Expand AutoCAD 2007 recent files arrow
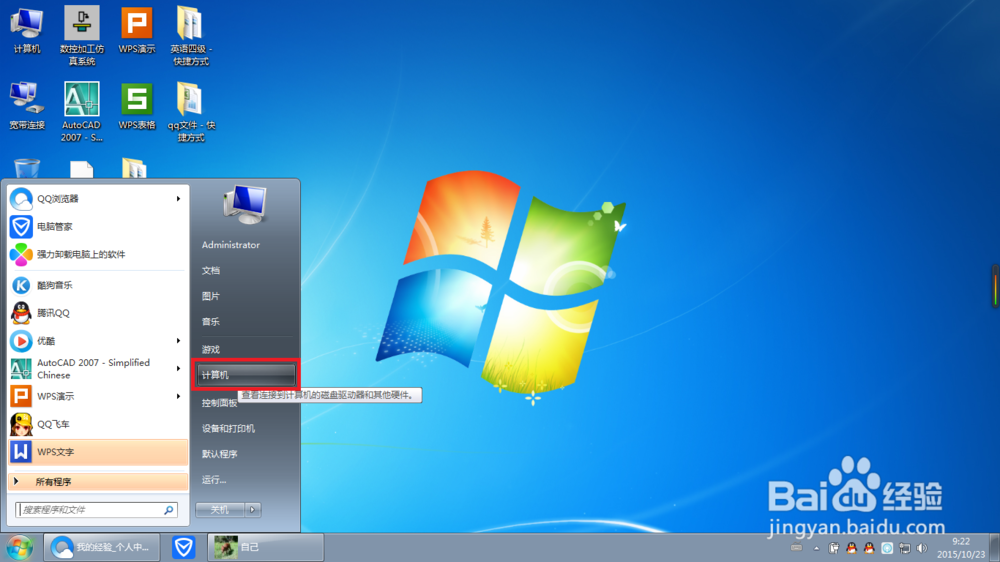1000x562 pixels. pyautogui.click(x=179, y=369)
